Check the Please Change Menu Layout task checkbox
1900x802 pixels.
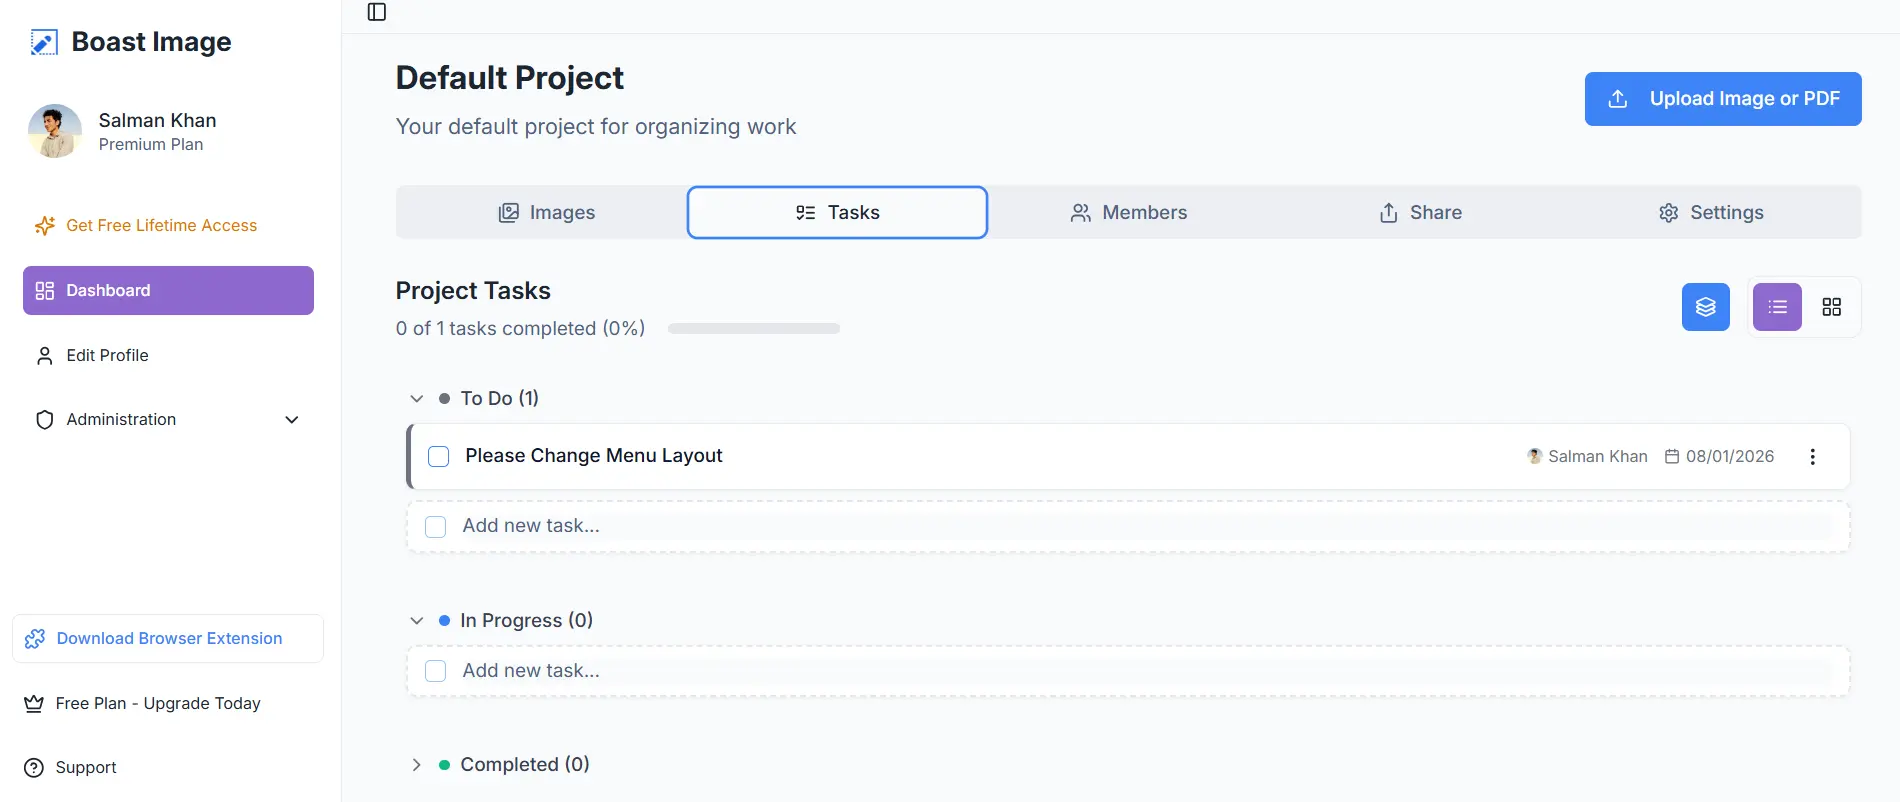click(438, 456)
